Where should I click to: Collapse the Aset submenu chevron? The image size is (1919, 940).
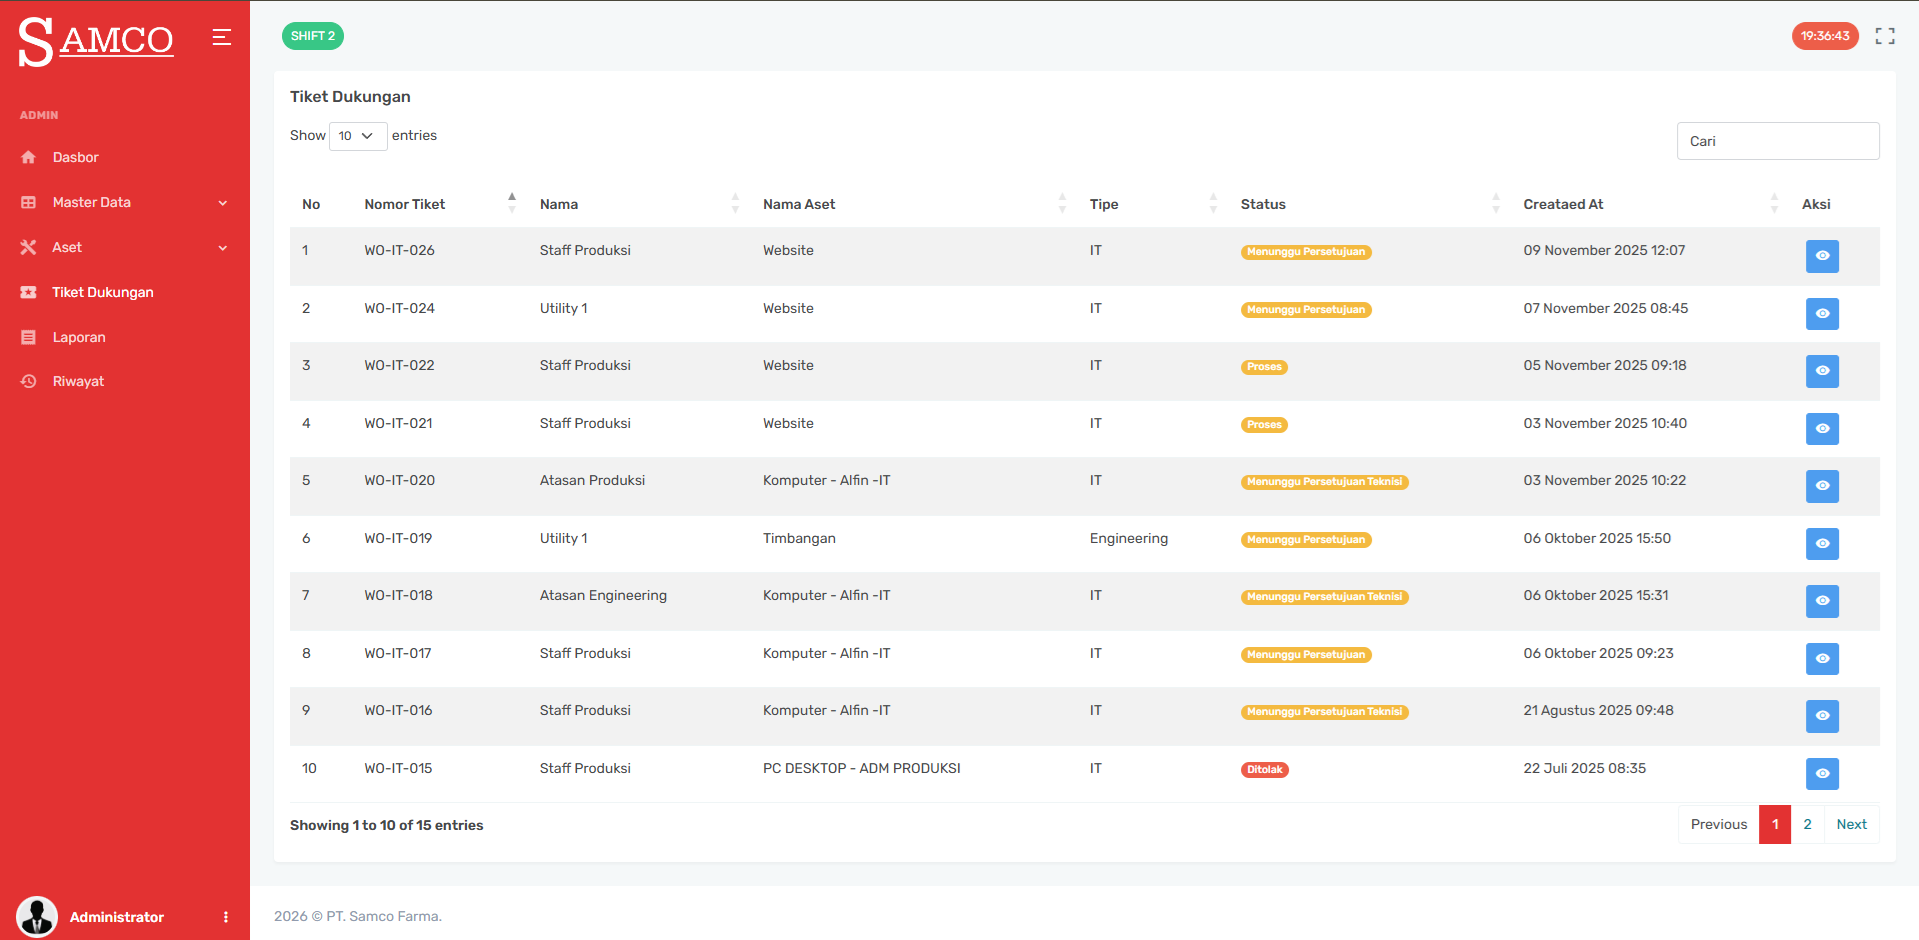[x=224, y=247]
